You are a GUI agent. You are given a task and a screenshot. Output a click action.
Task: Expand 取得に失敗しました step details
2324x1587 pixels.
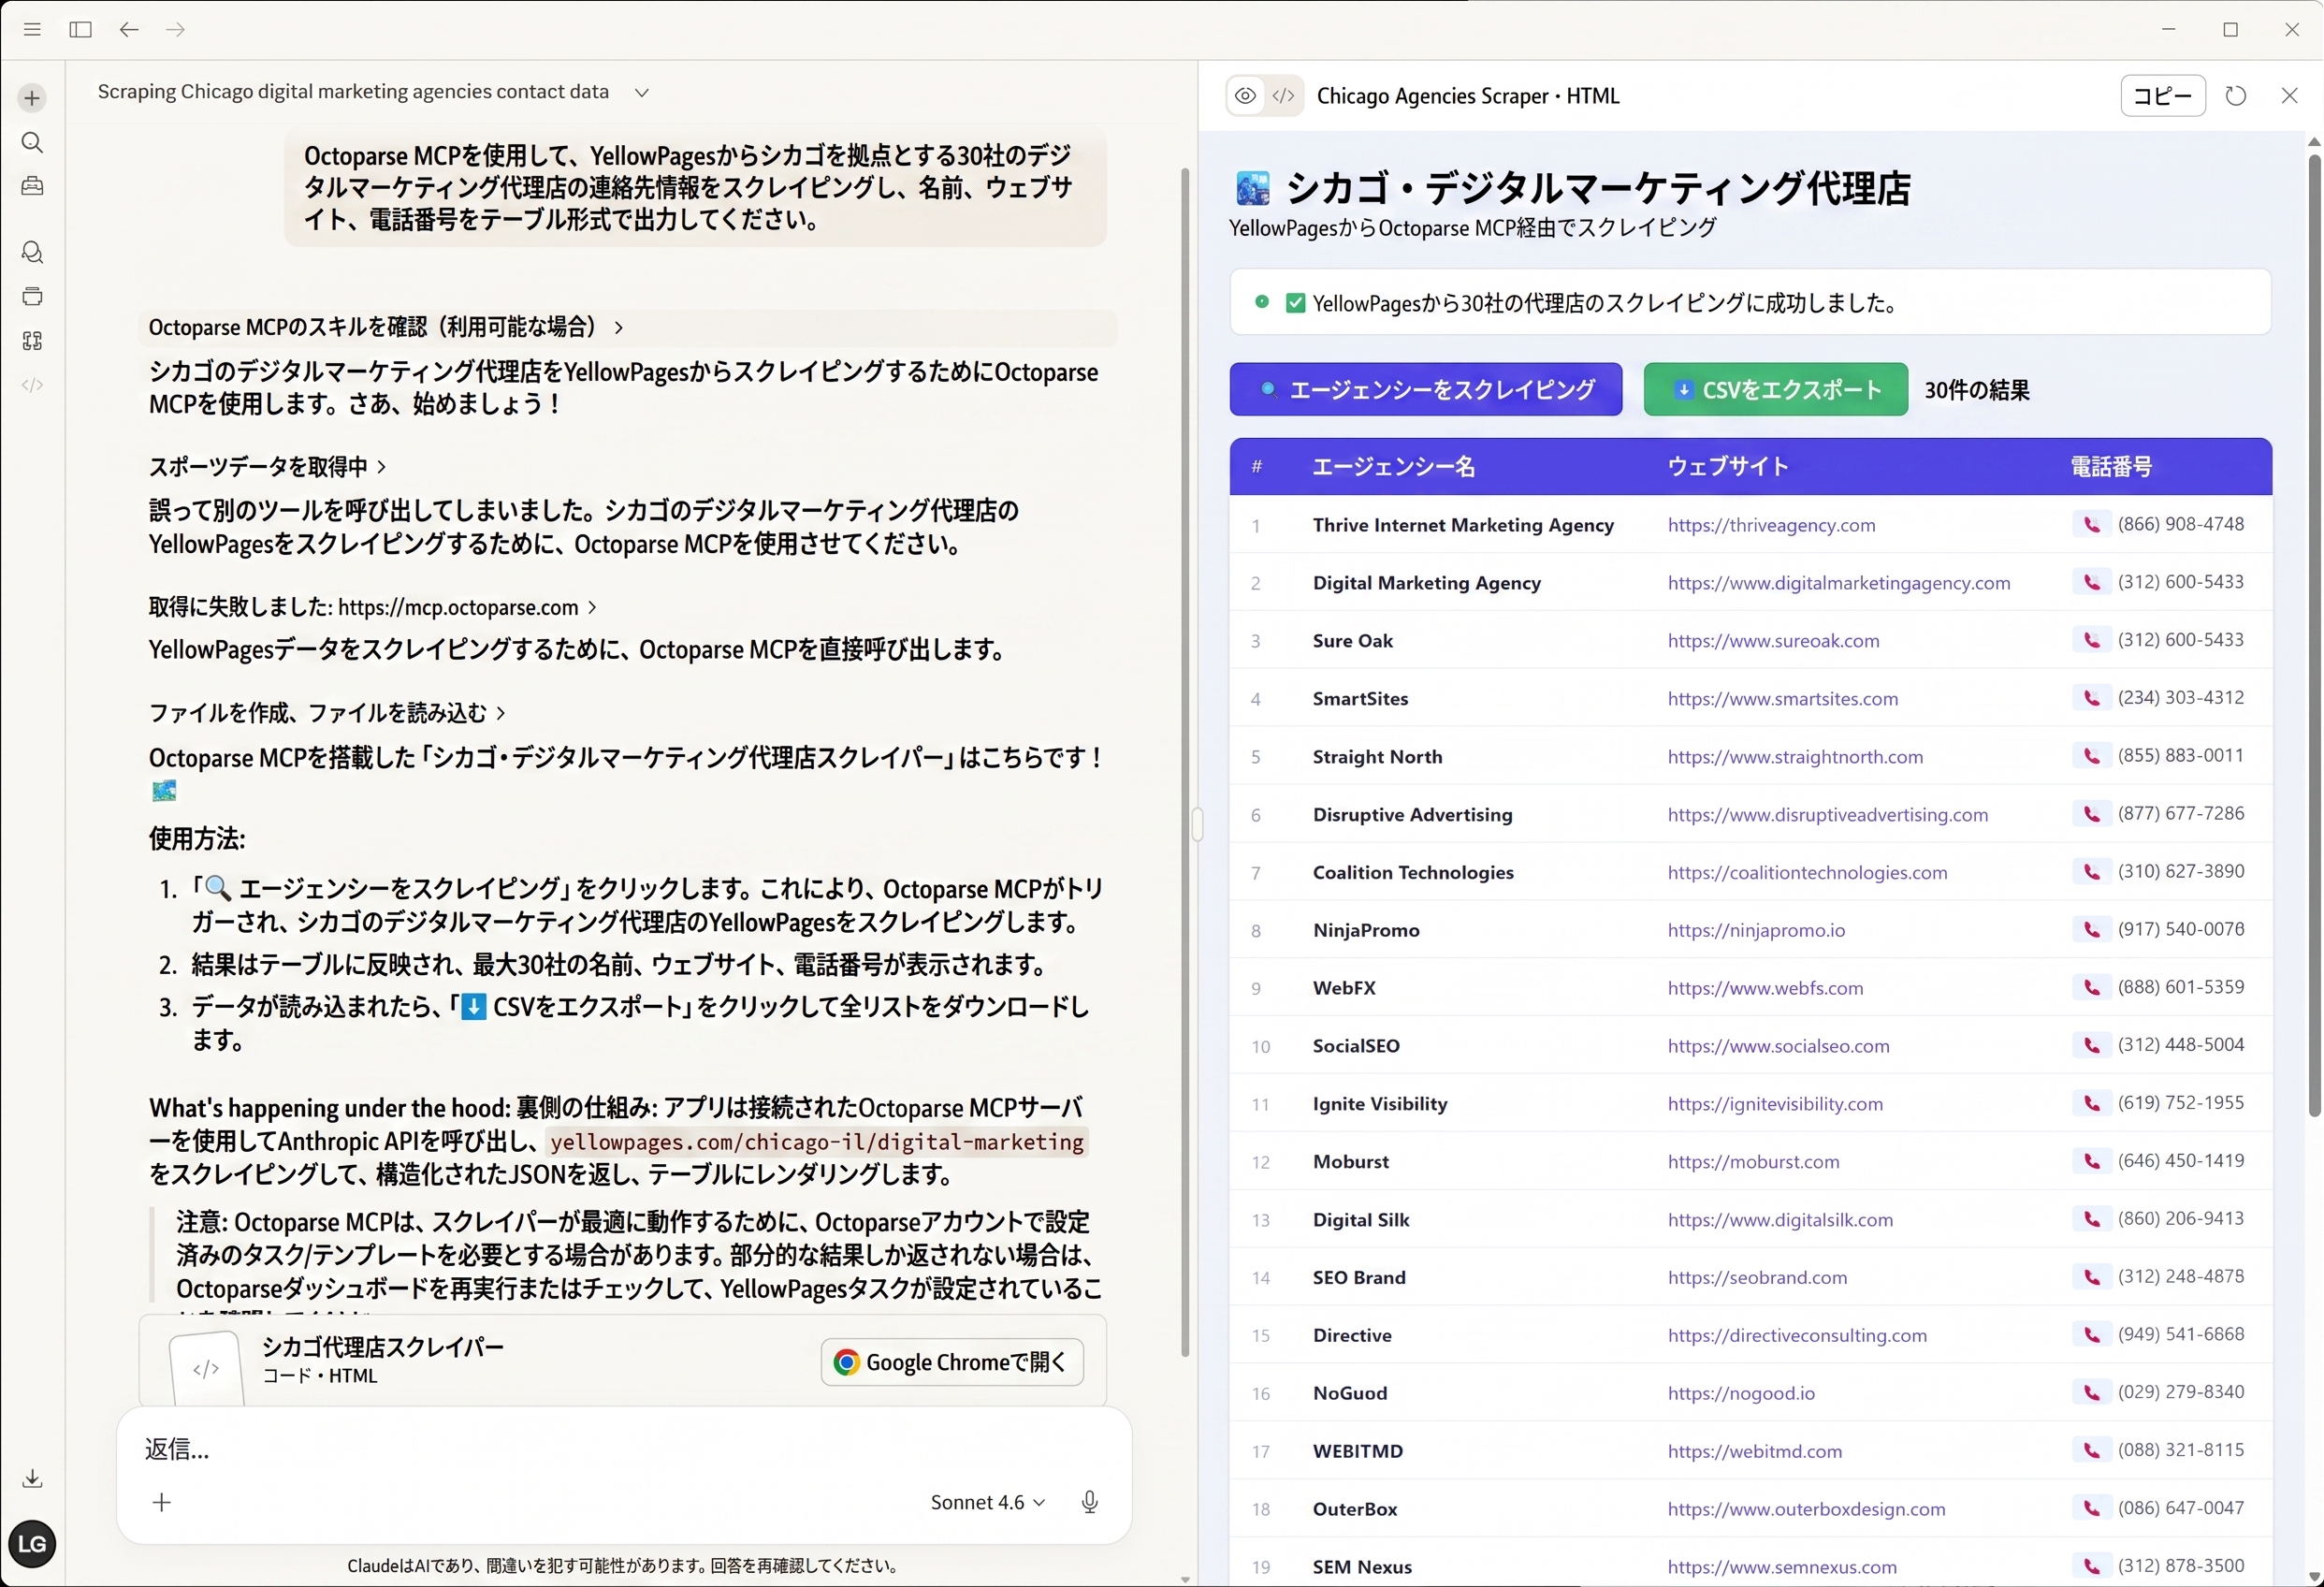tap(373, 607)
